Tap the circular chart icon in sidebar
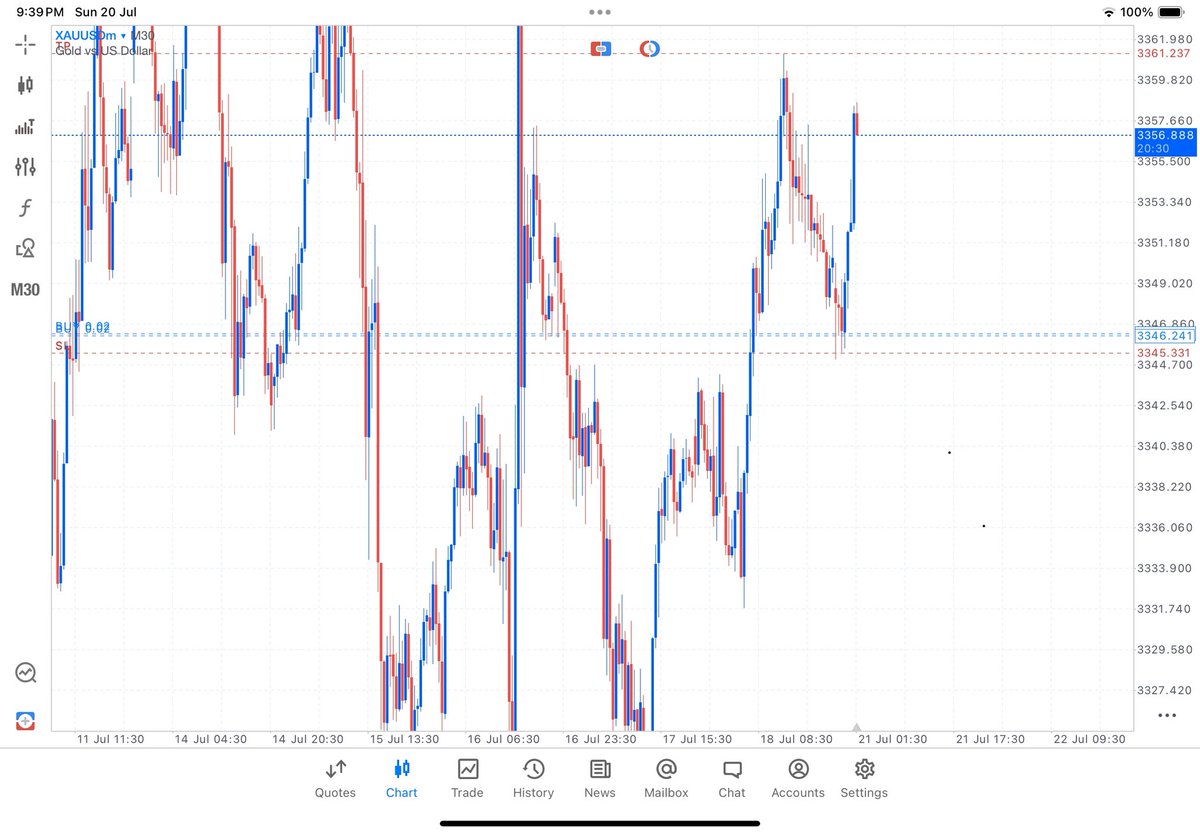 pos(26,672)
